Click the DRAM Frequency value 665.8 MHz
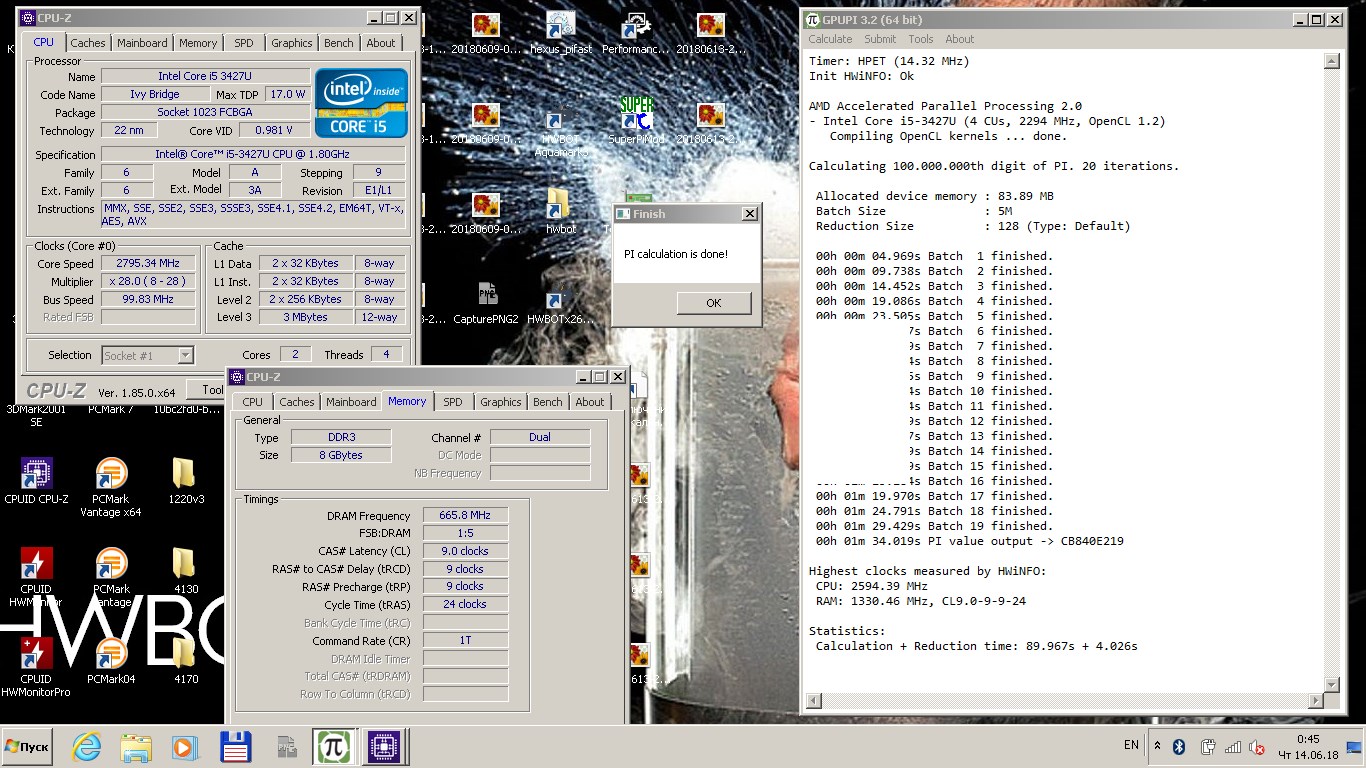Screen dimensions: 1366x768 point(465,516)
